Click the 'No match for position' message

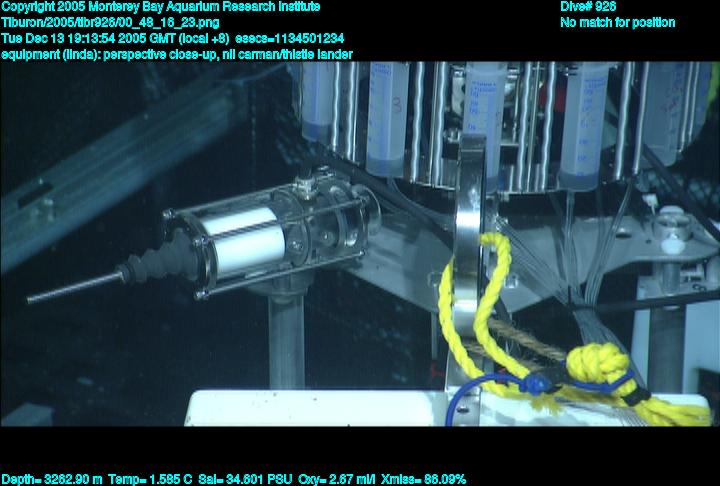[x=617, y=22]
